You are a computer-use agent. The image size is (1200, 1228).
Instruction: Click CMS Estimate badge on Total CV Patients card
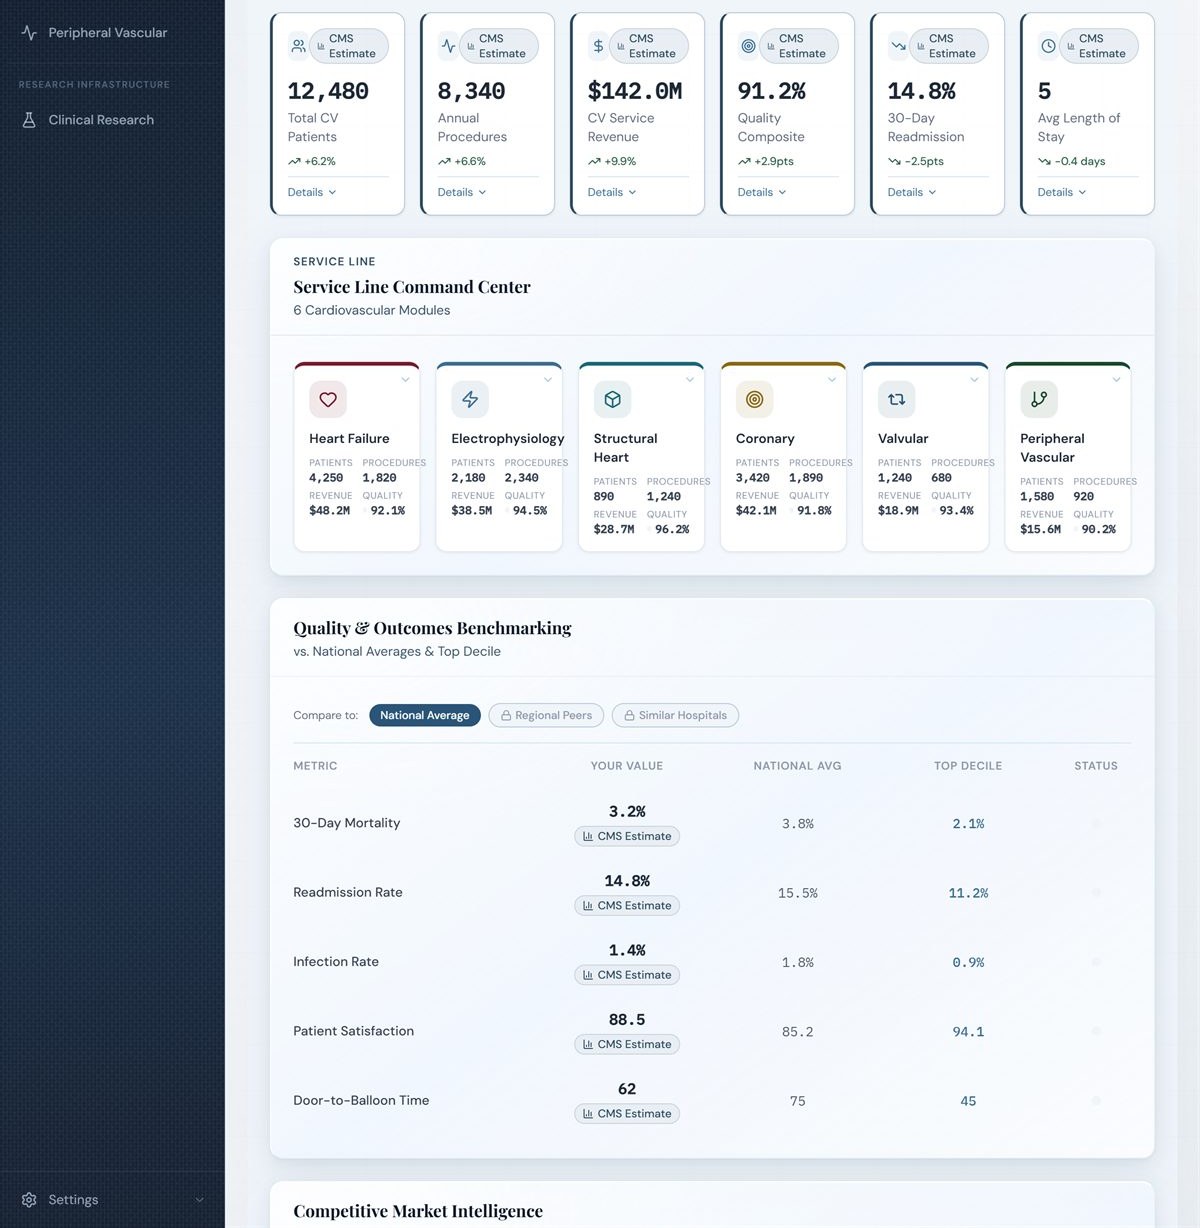(349, 46)
